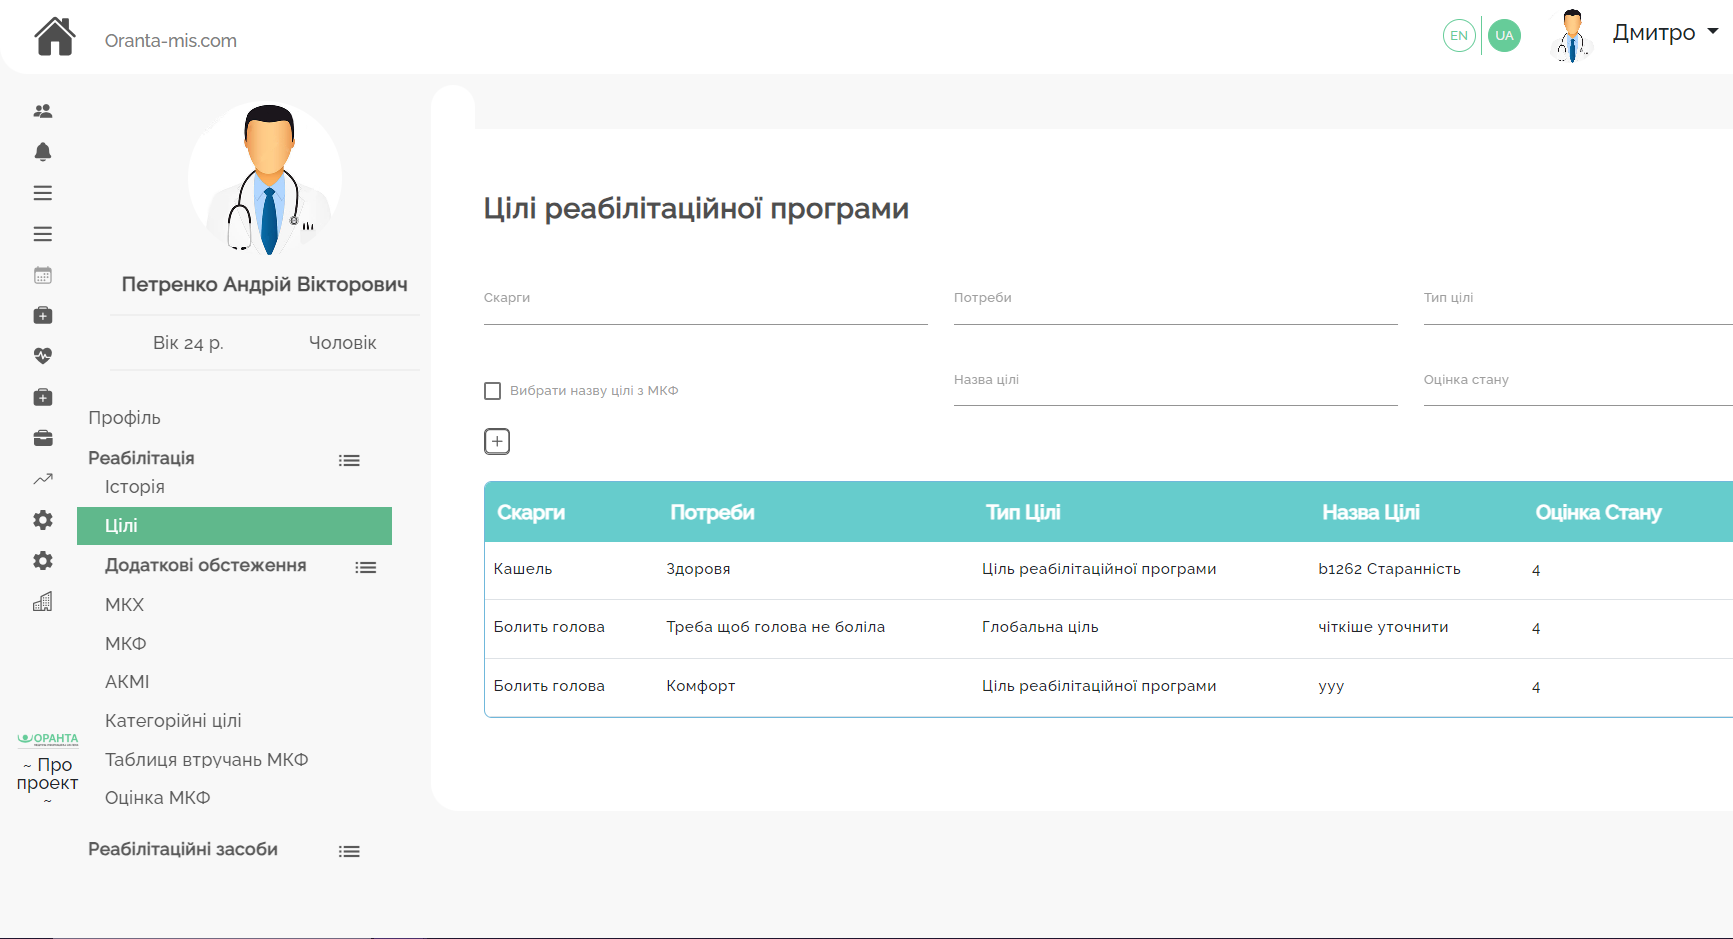Click the heartbeat icon in sidebar
Screen dimensions: 1733x939
click(43, 356)
